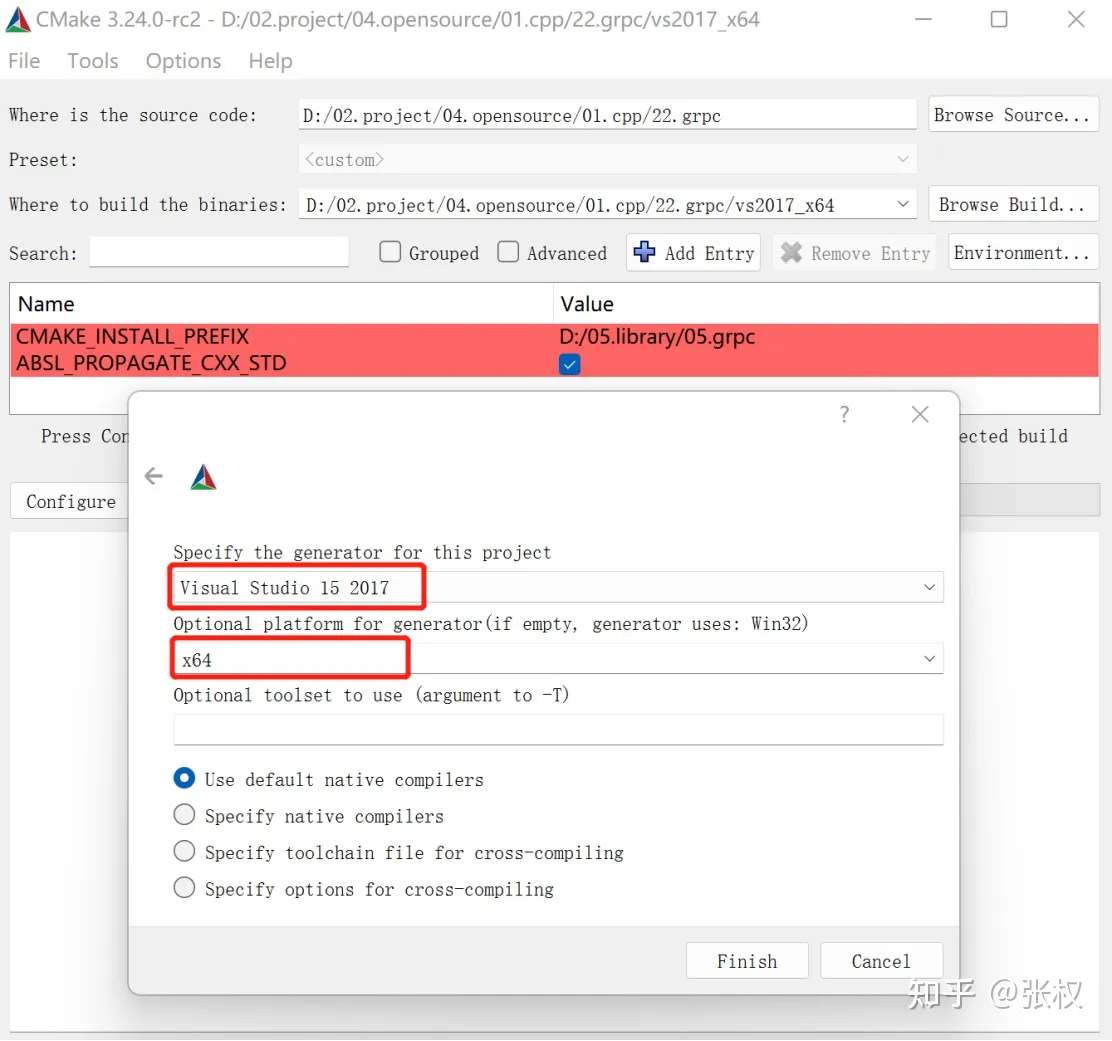1112x1041 pixels.
Task: Enable the Grouped checkbox
Action: [391, 253]
